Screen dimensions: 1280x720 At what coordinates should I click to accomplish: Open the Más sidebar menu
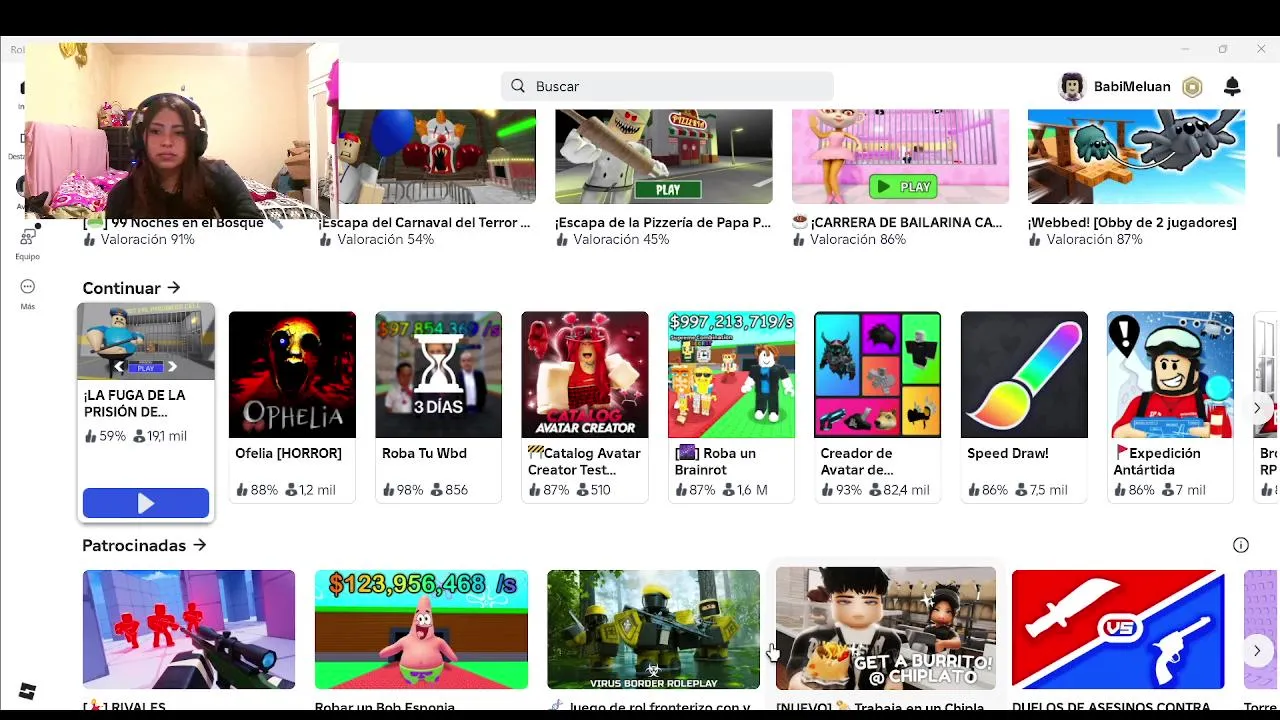tap(27, 293)
